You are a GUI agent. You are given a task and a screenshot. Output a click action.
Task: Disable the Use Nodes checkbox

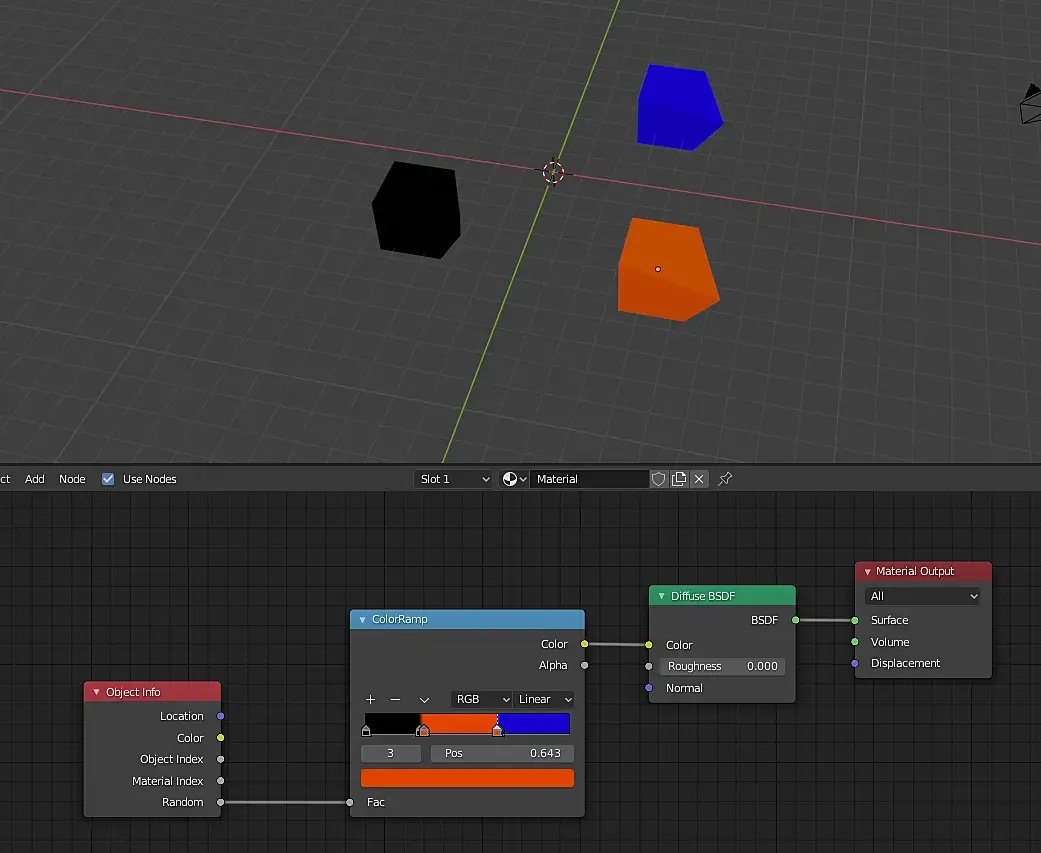click(108, 479)
